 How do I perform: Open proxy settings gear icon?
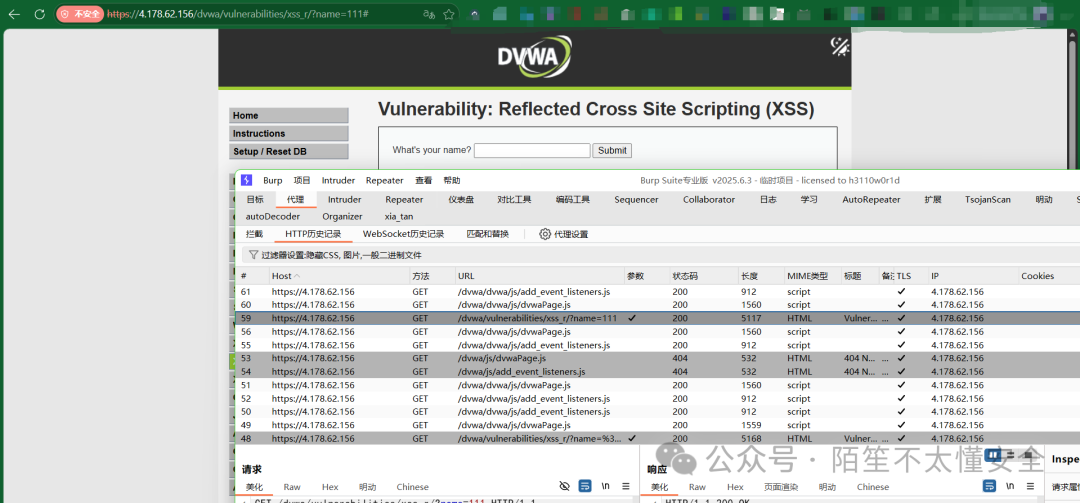point(545,234)
